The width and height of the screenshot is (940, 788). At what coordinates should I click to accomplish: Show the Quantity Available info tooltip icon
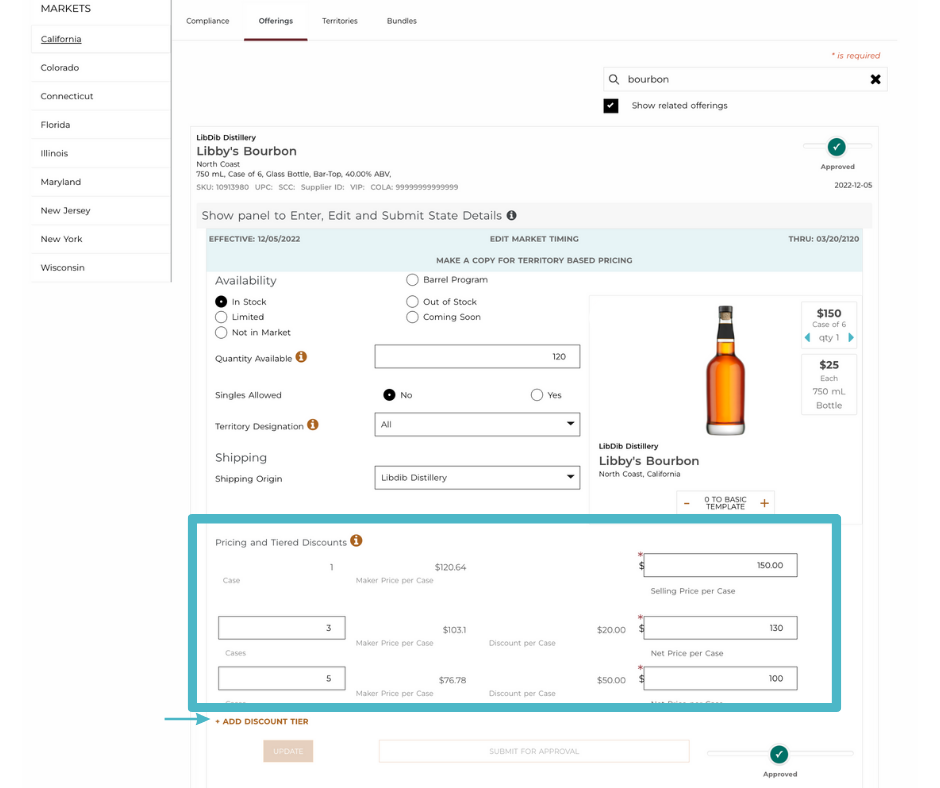click(302, 357)
